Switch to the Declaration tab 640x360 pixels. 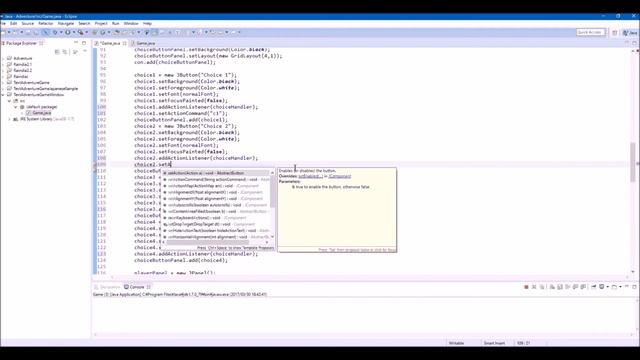[107, 287]
